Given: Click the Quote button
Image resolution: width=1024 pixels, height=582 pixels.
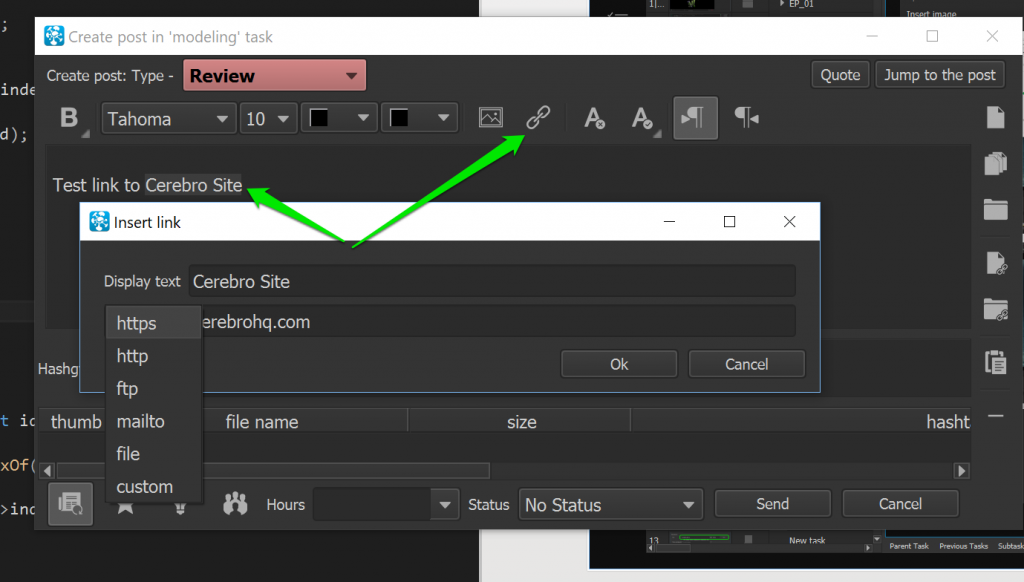Looking at the screenshot, I should [x=840, y=75].
